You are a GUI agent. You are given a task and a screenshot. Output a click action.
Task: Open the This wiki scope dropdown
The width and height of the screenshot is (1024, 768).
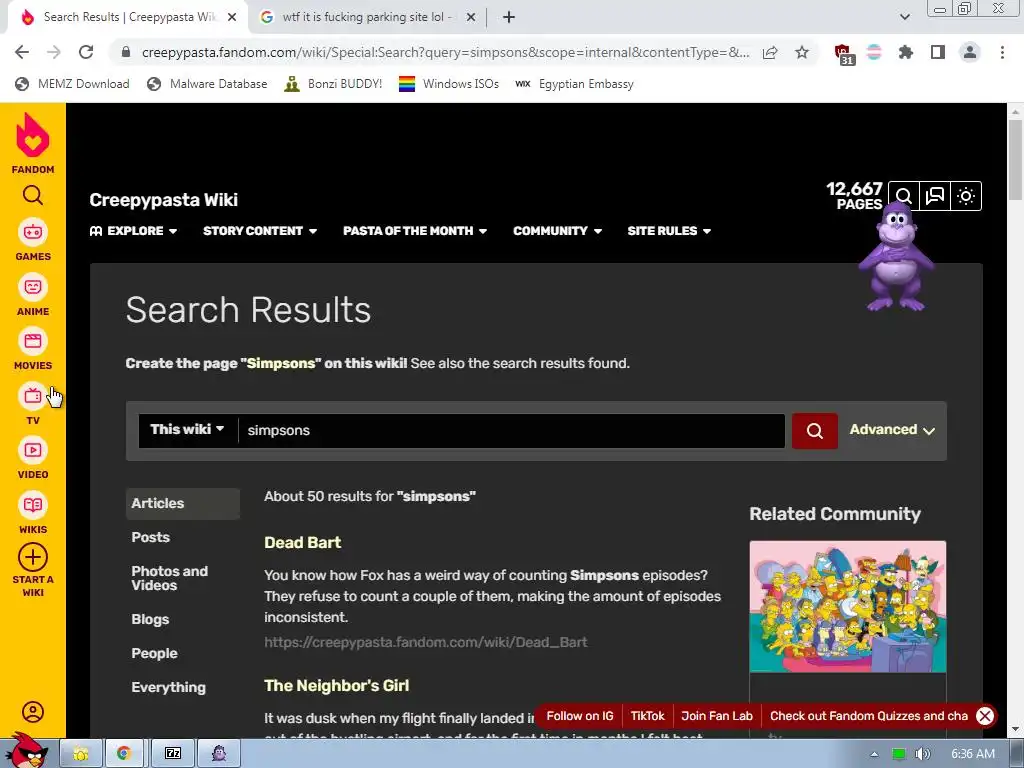pyautogui.click(x=187, y=430)
